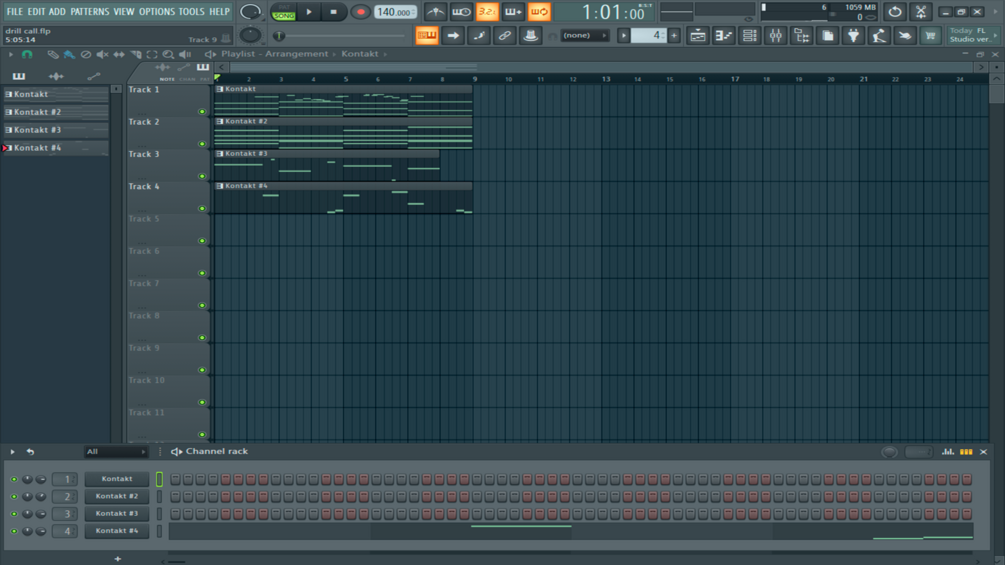Toggle the Channel rack graph editor icon

coord(948,452)
